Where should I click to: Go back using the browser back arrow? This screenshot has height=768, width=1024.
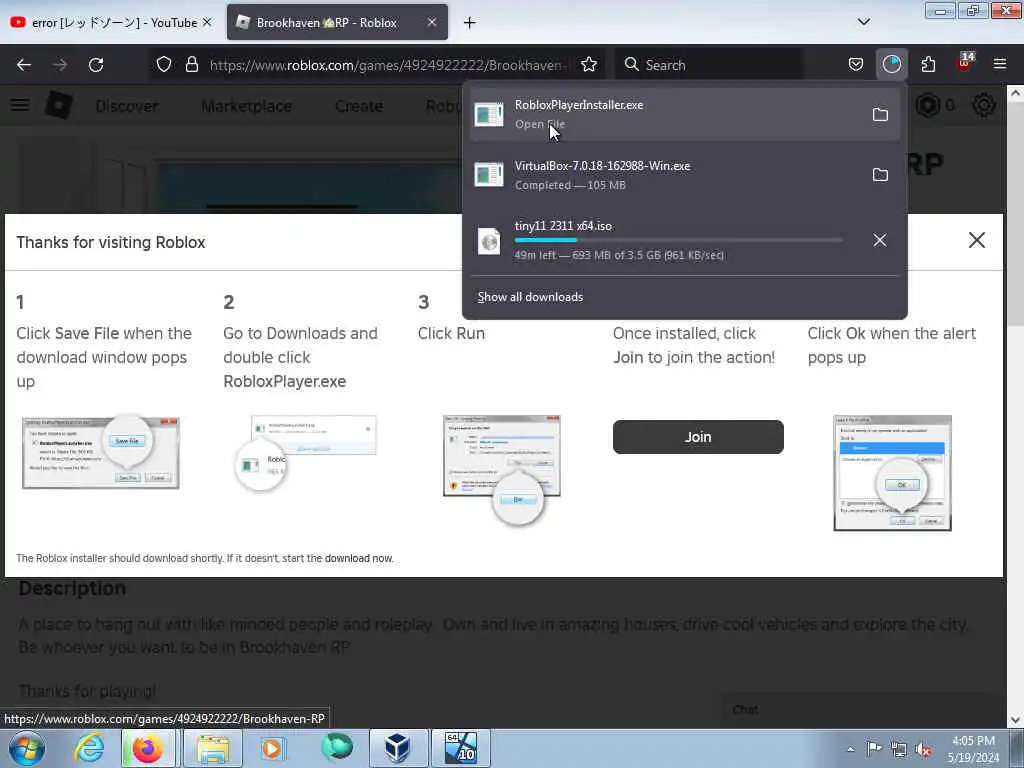coord(24,65)
